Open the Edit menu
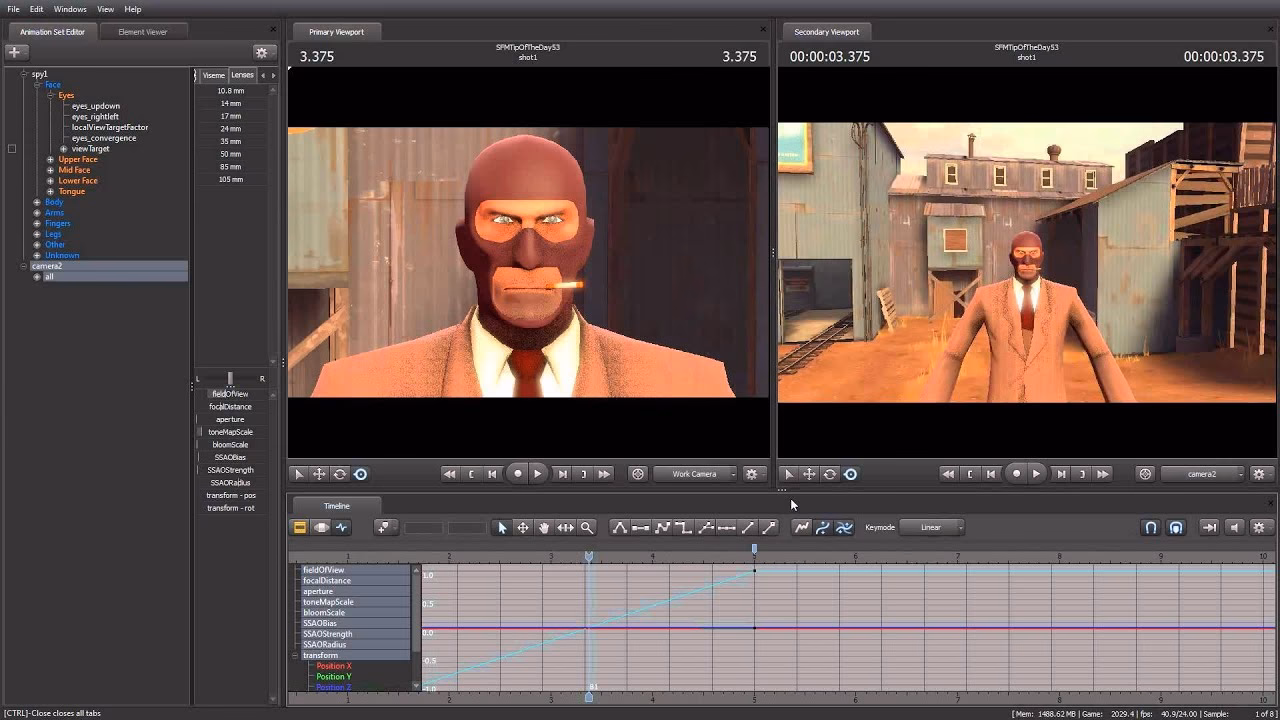 (x=36, y=9)
